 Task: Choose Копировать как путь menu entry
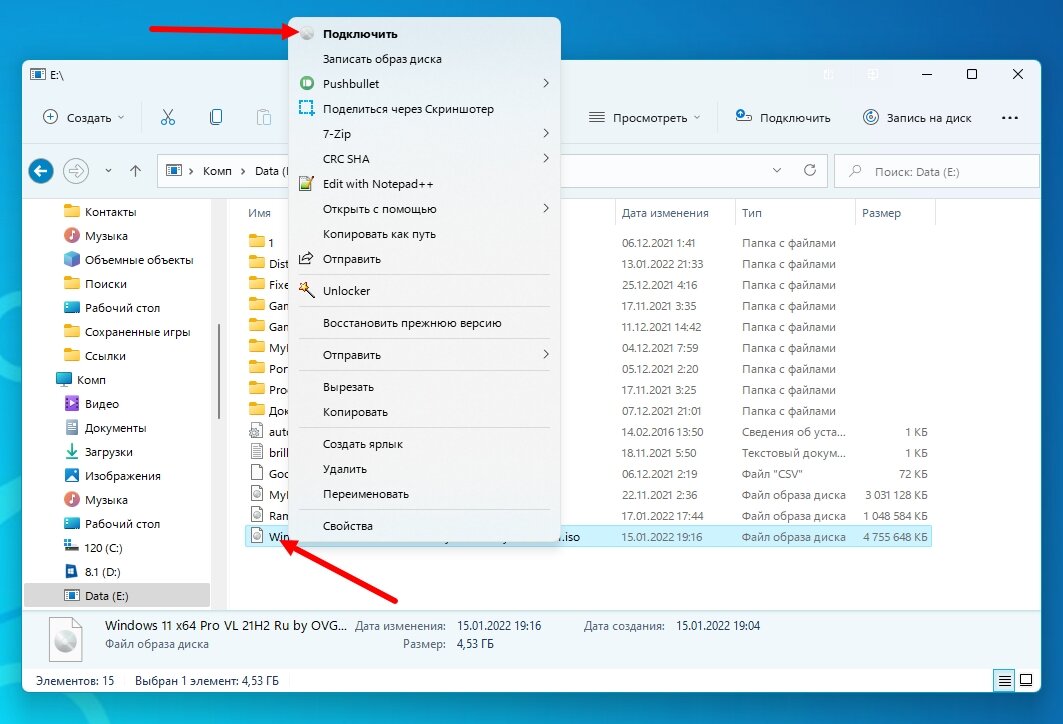click(424, 234)
